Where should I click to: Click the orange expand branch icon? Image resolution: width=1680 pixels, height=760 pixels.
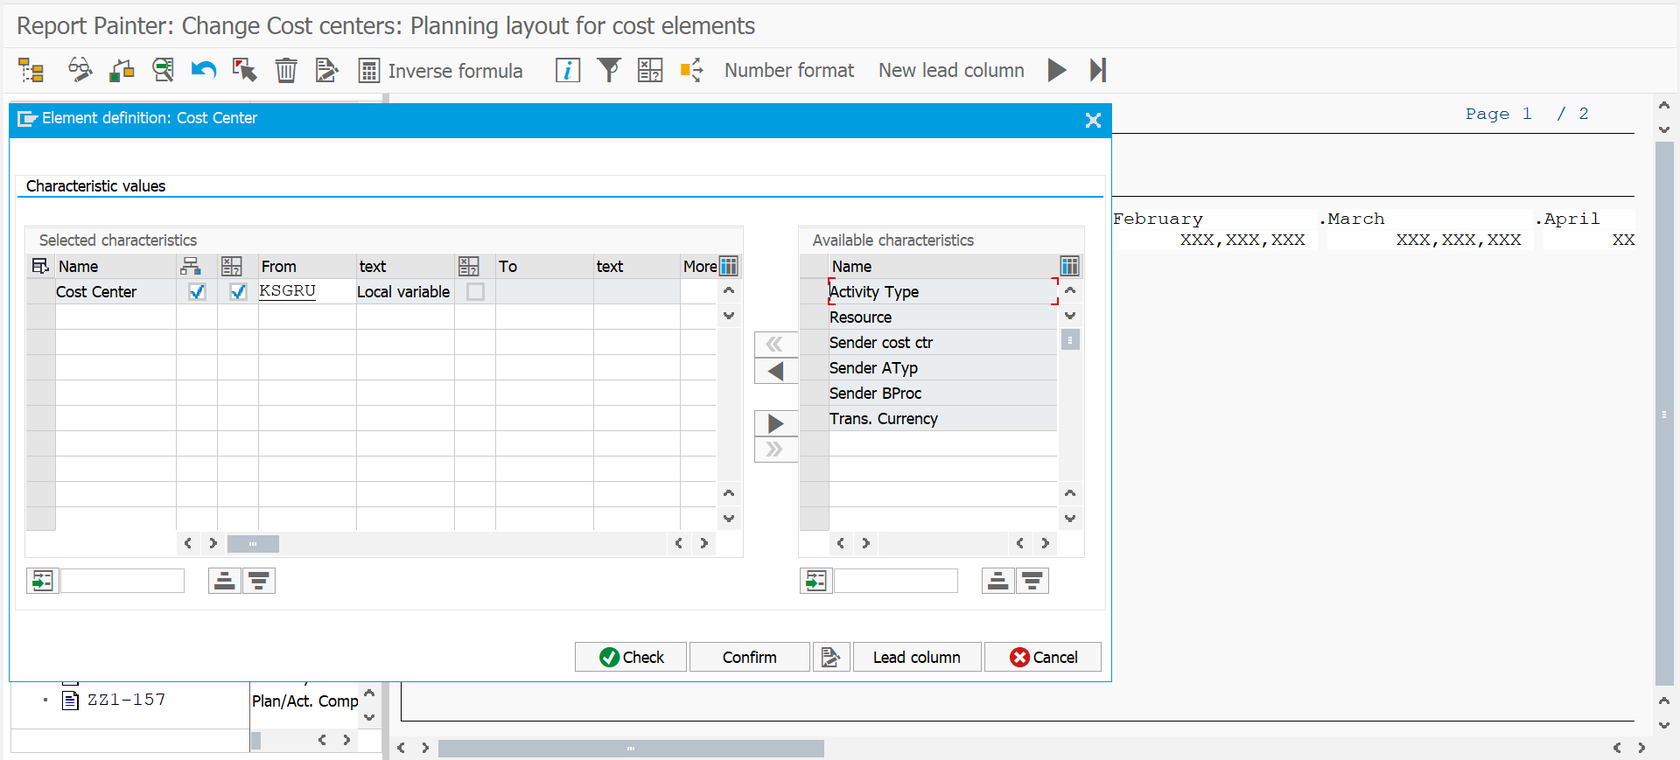click(x=691, y=70)
